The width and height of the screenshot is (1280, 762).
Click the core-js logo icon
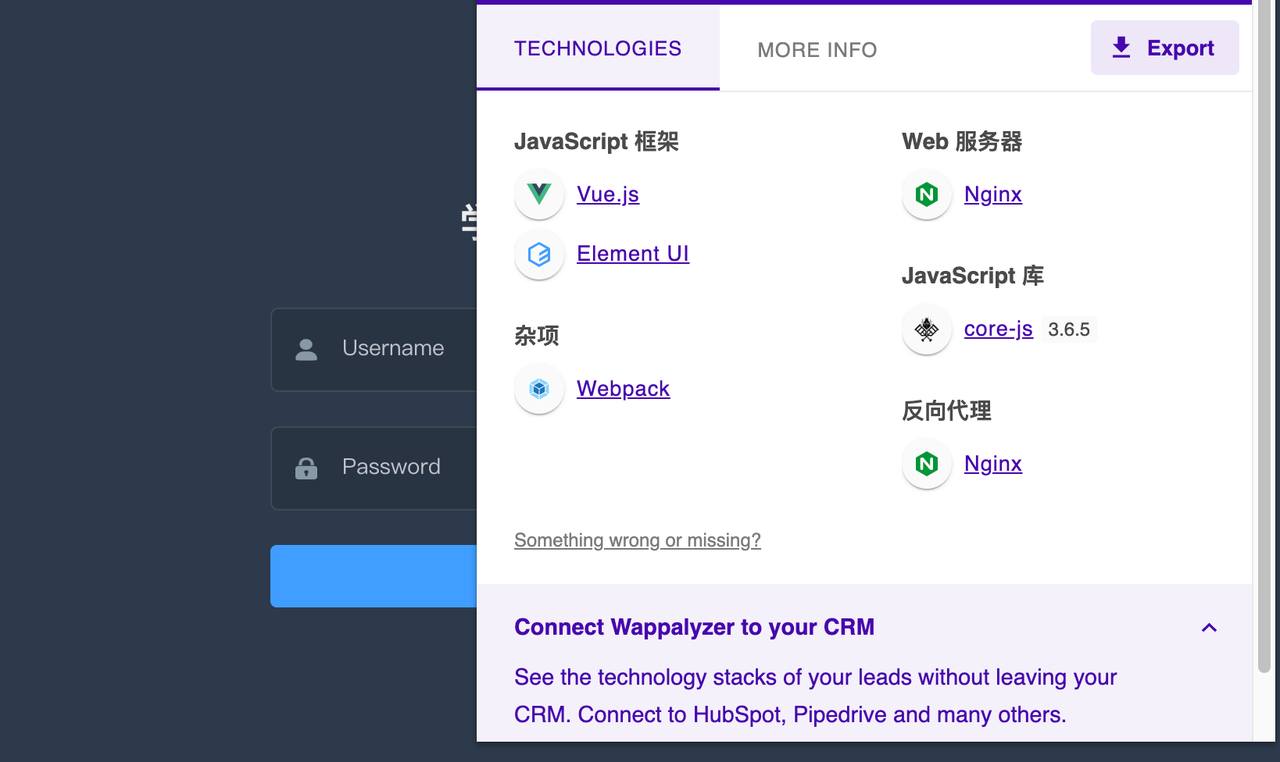coord(927,329)
